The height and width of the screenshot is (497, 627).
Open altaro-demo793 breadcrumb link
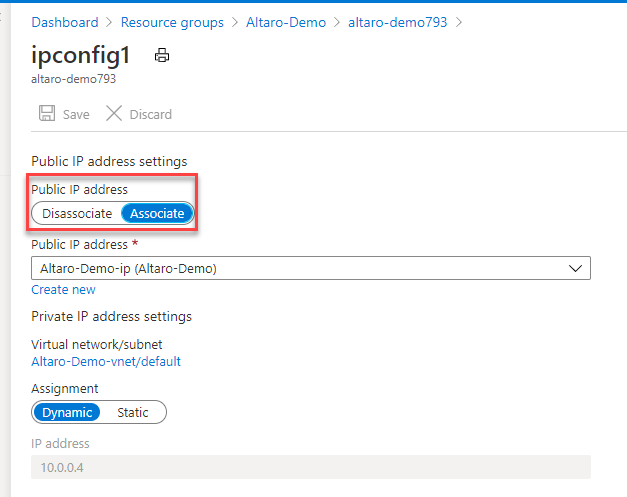tap(397, 22)
